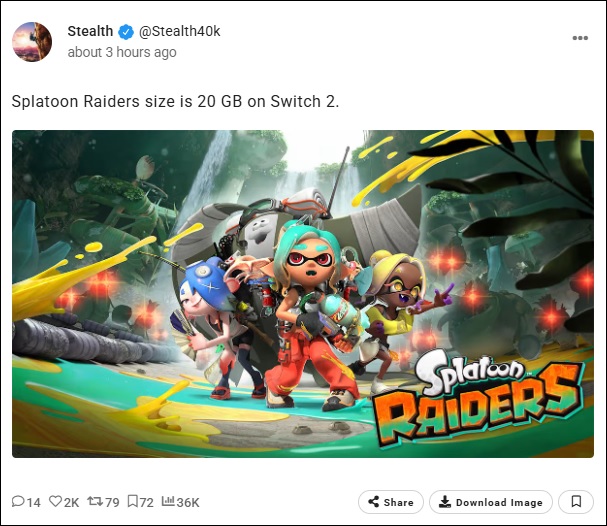Click the 2K likes count
The image size is (607, 526).
point(71,502)
